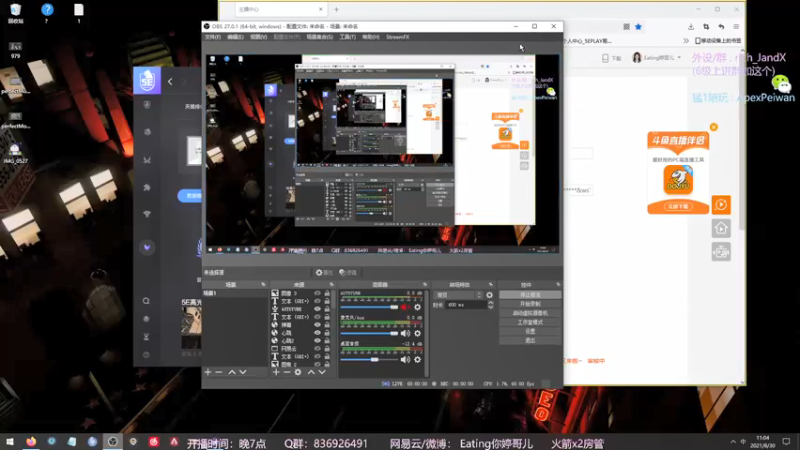
Task: Click 停止推流 stop streaming button
Action: click(530, 295)
